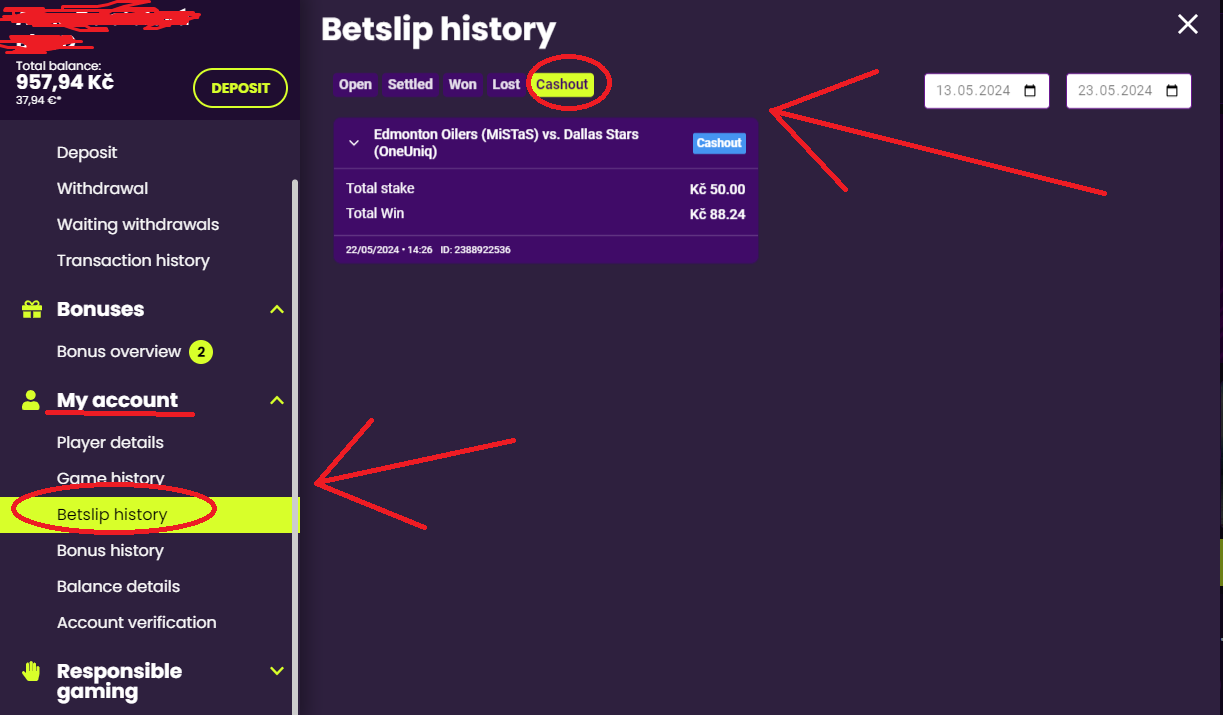Viewport: 1223px width, 715px height.
Task: Show Won betslips
Action: pos(462,85)
